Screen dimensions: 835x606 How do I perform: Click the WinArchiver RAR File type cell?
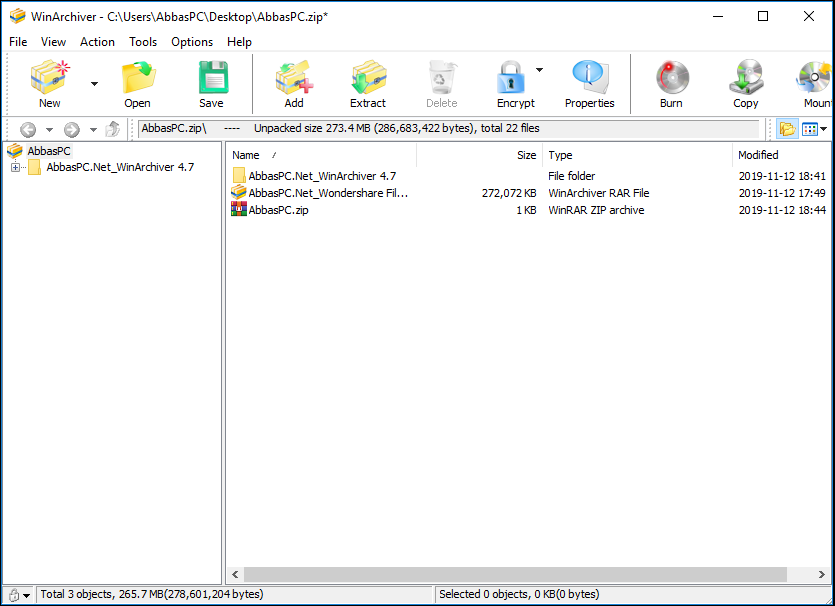point(599,193)
